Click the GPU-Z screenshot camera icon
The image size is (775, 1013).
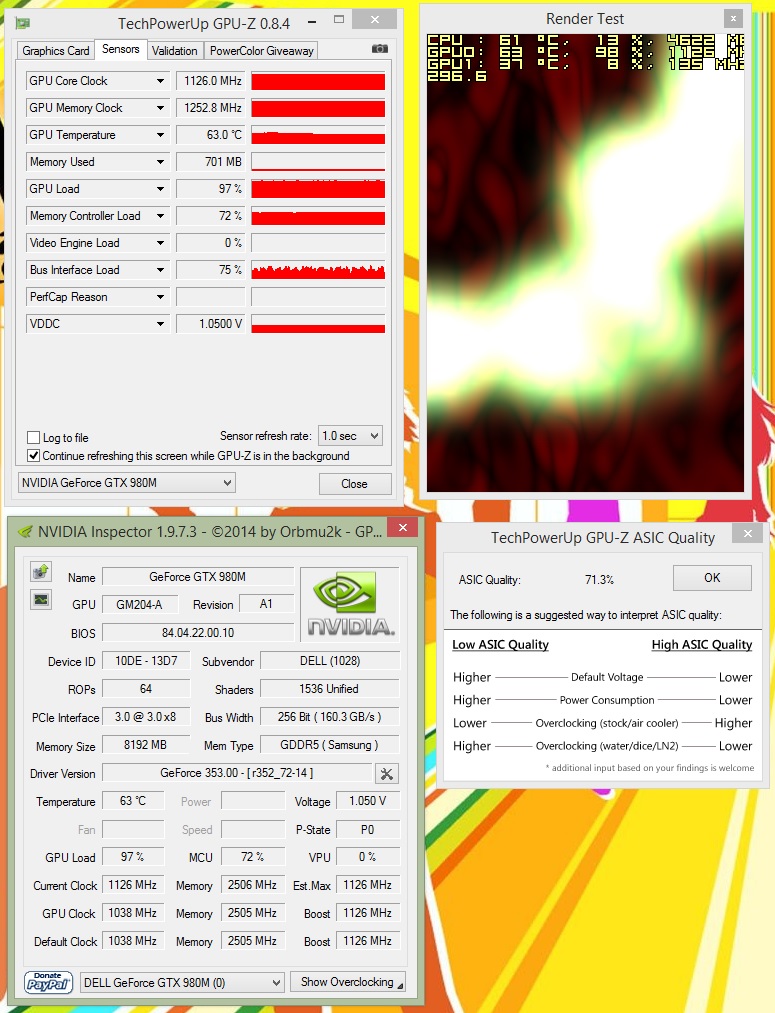click(x=380, y=49)
